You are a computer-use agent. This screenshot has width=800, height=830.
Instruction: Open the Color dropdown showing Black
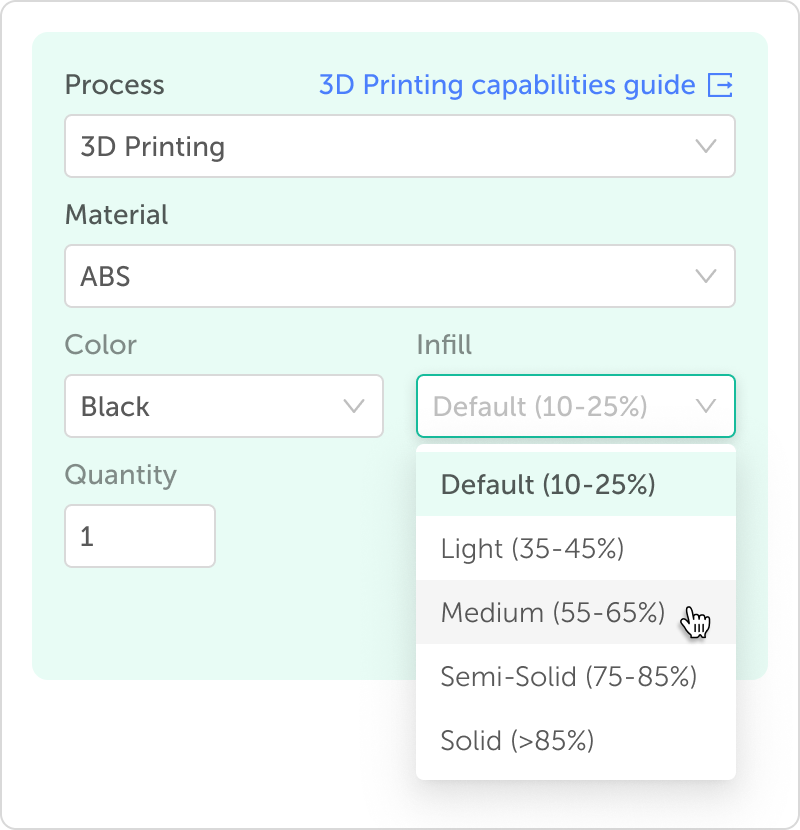[x=223, y=406]
